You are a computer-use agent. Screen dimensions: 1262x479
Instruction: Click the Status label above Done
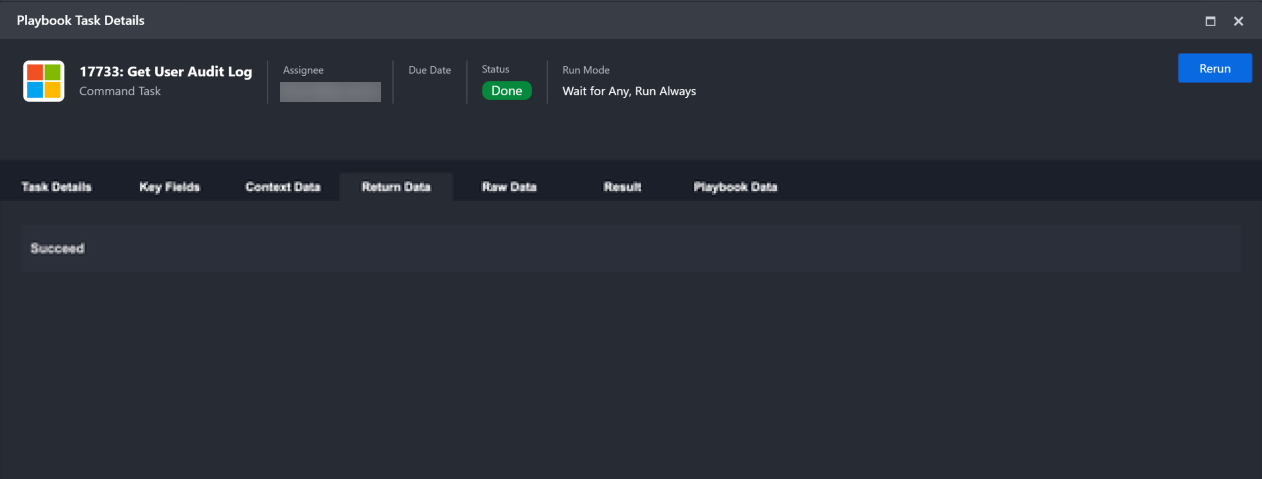pyautogui.click(x=495, y=70)
